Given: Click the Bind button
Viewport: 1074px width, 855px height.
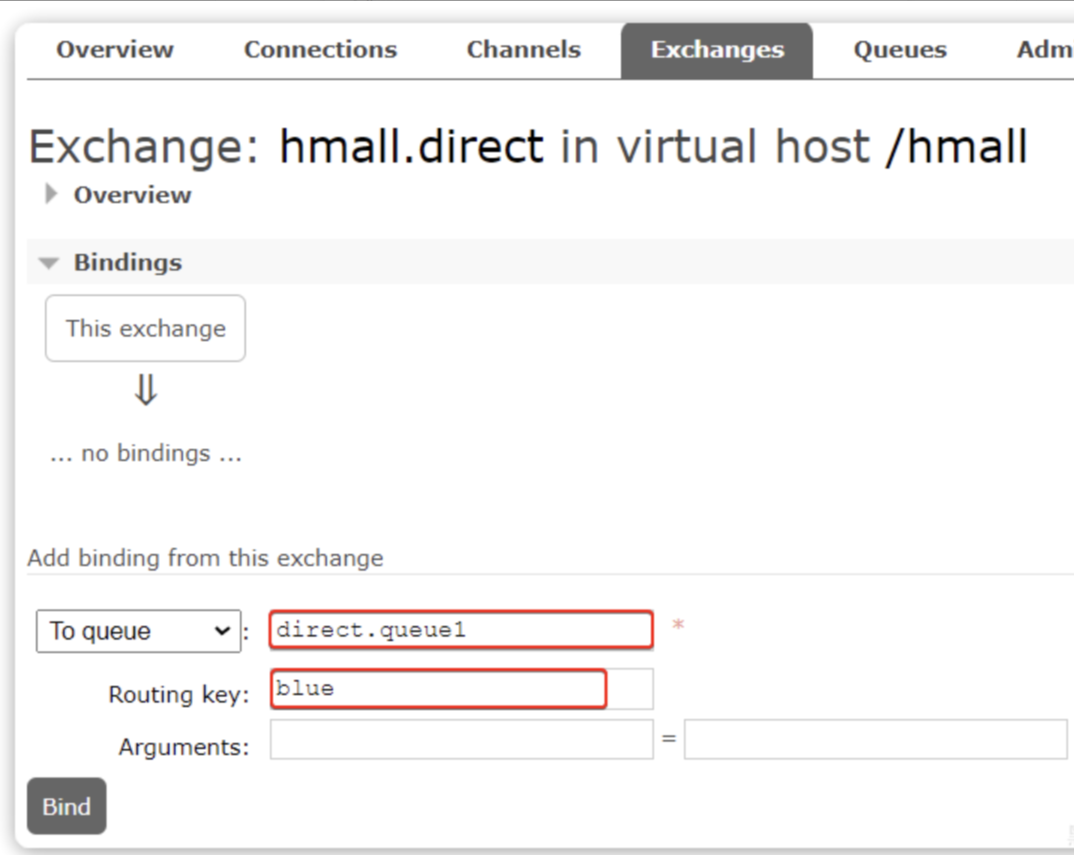Looking at the screenshot, I should coord(66,806).
